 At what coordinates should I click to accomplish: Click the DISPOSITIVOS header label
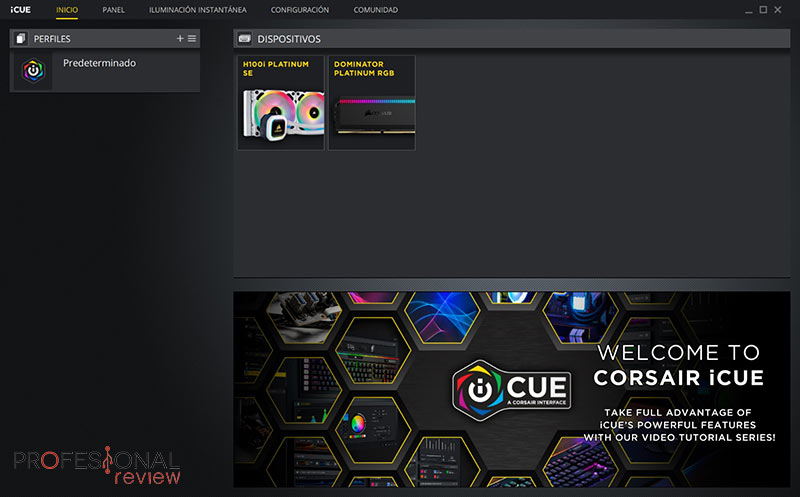pos(289,39)
